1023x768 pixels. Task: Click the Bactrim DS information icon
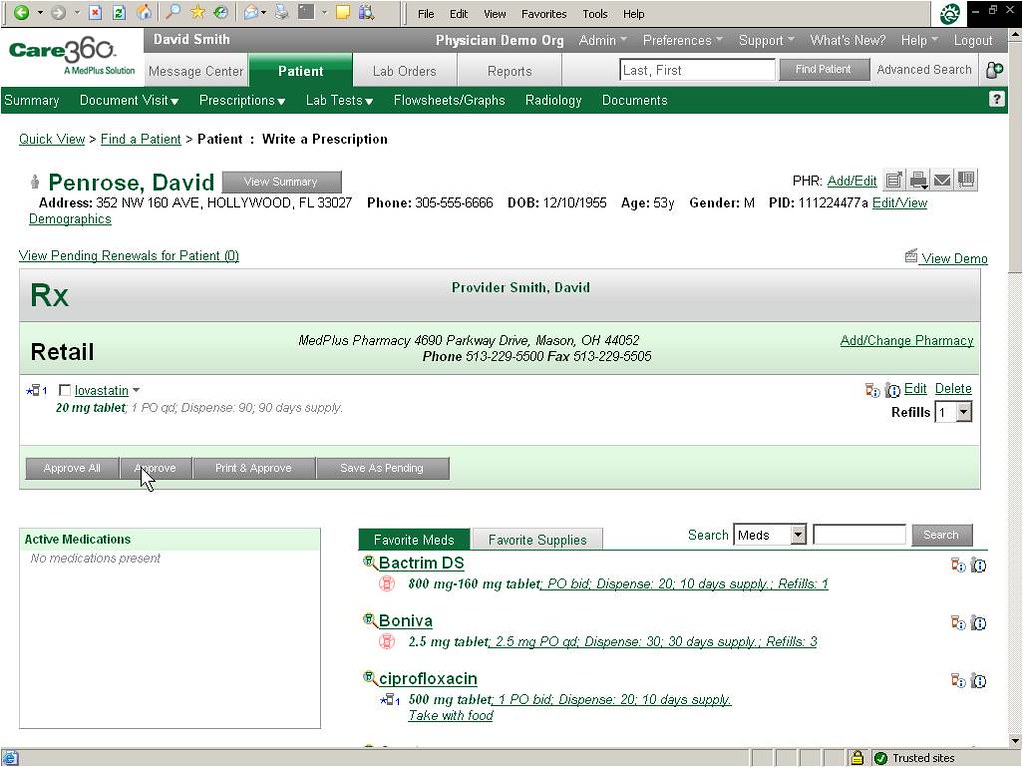click(x=978, y=565)
